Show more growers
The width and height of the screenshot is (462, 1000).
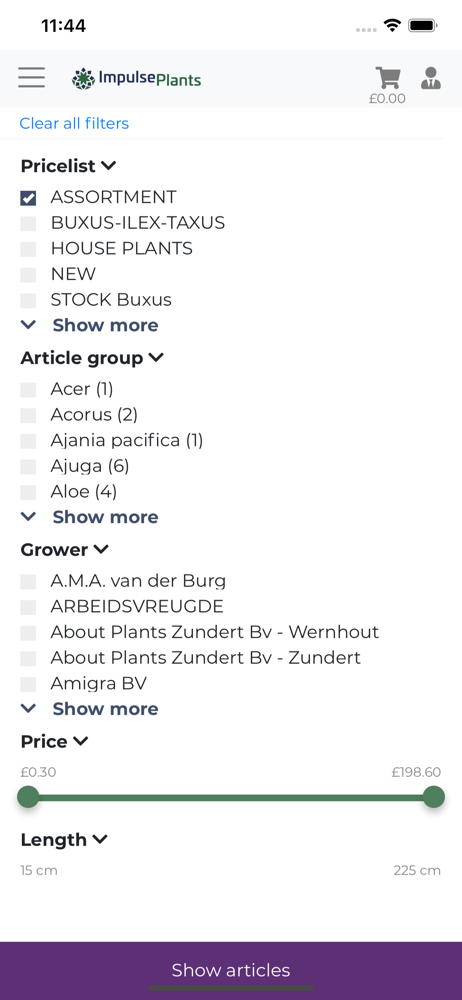89,709
